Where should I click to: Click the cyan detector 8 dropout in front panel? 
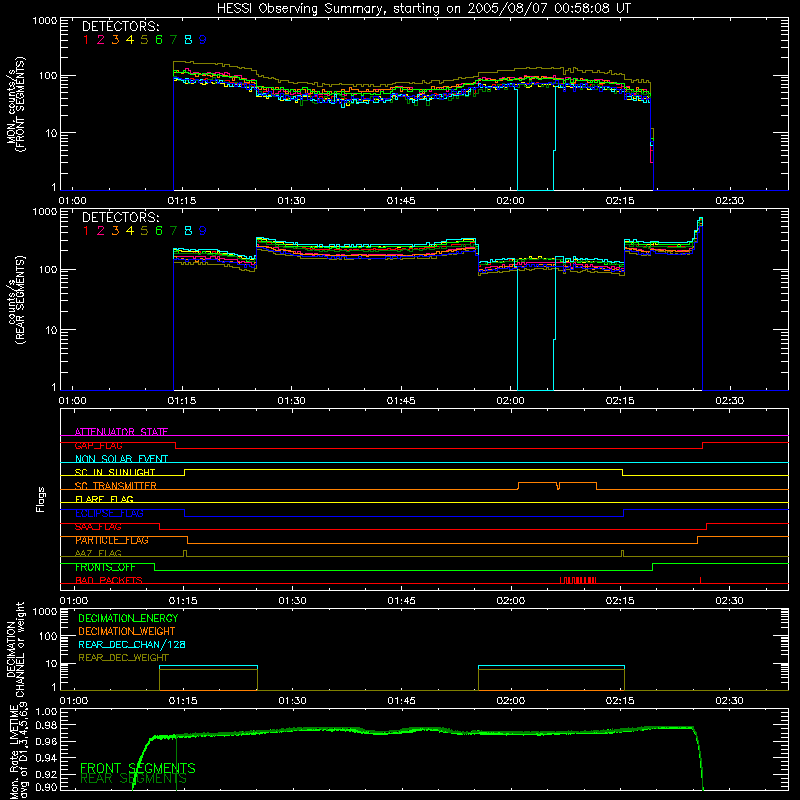(536, 139)
